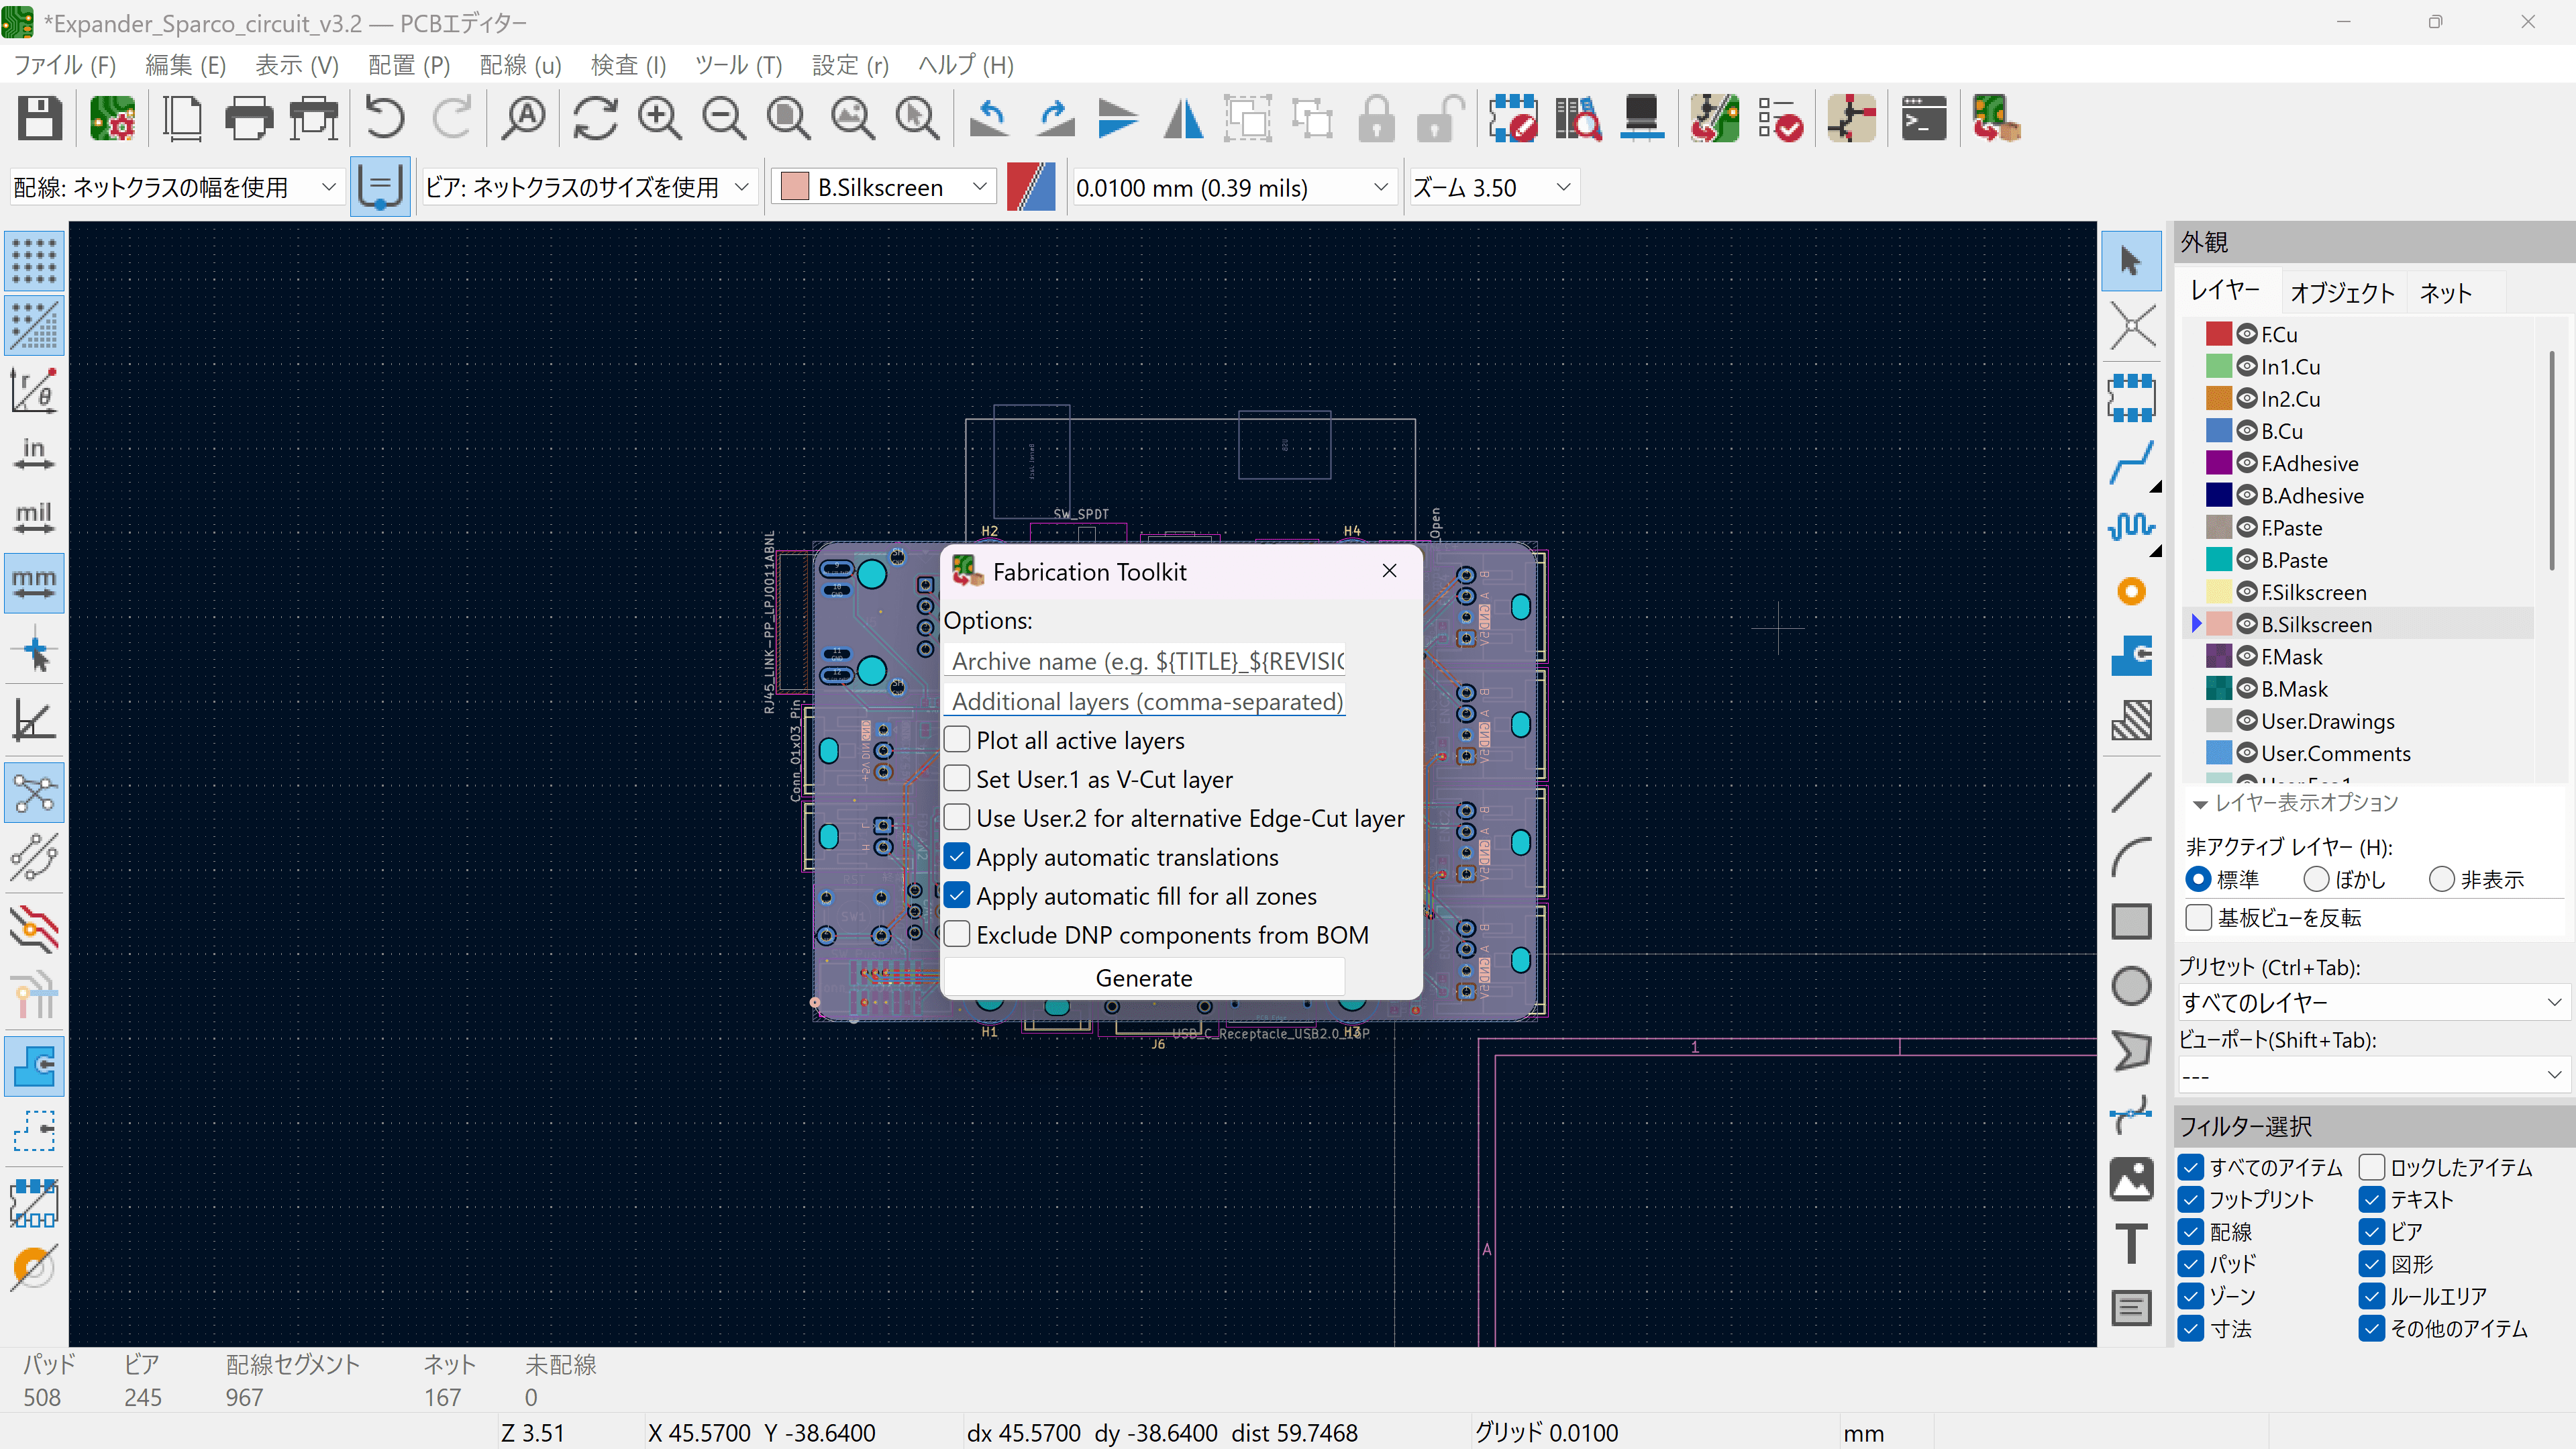Viewport: 2576px width, 1449px height.
Task: Select the 非表示 inactive layer radio button
Action: tap(2442, 879)
